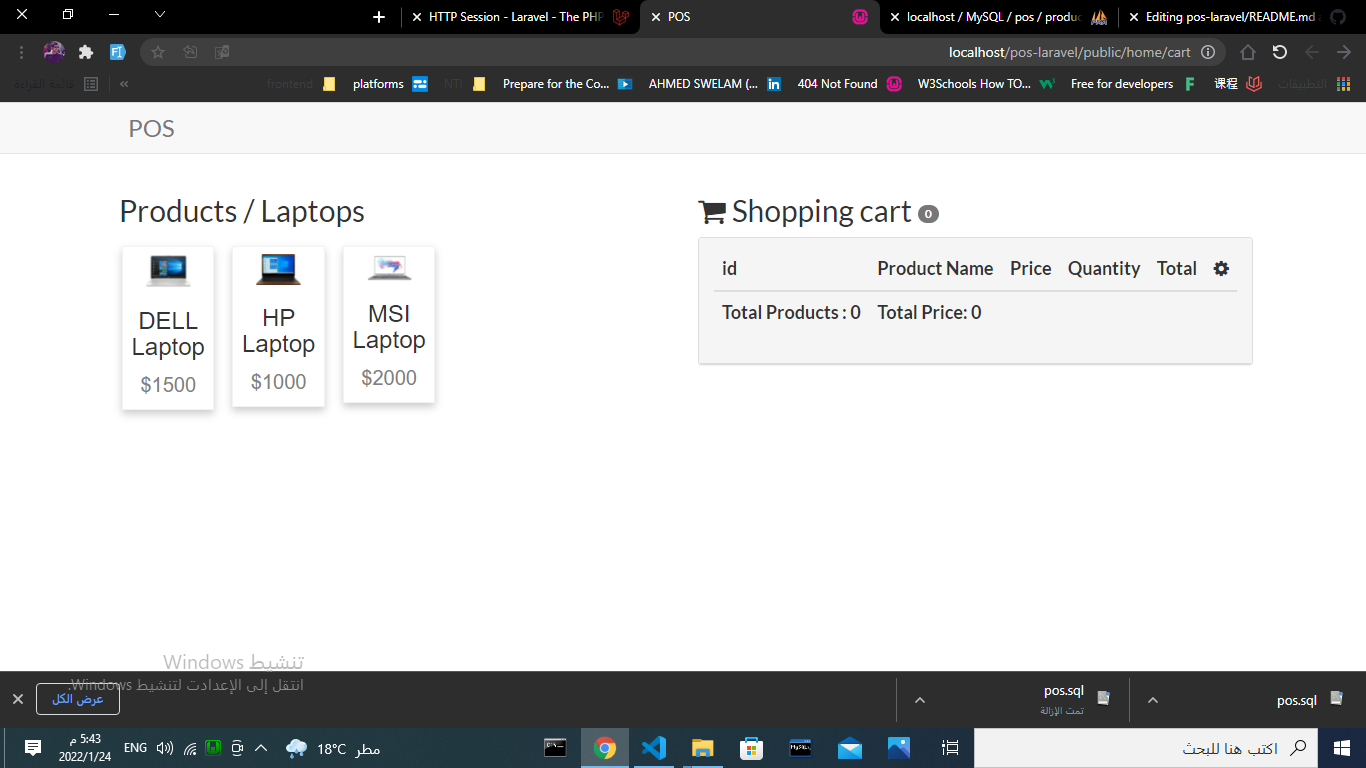Image resolution: width=1366 pixels, height=768 pixels.
Task: Click the MSI Laptop product image
Action: (388, 267)
